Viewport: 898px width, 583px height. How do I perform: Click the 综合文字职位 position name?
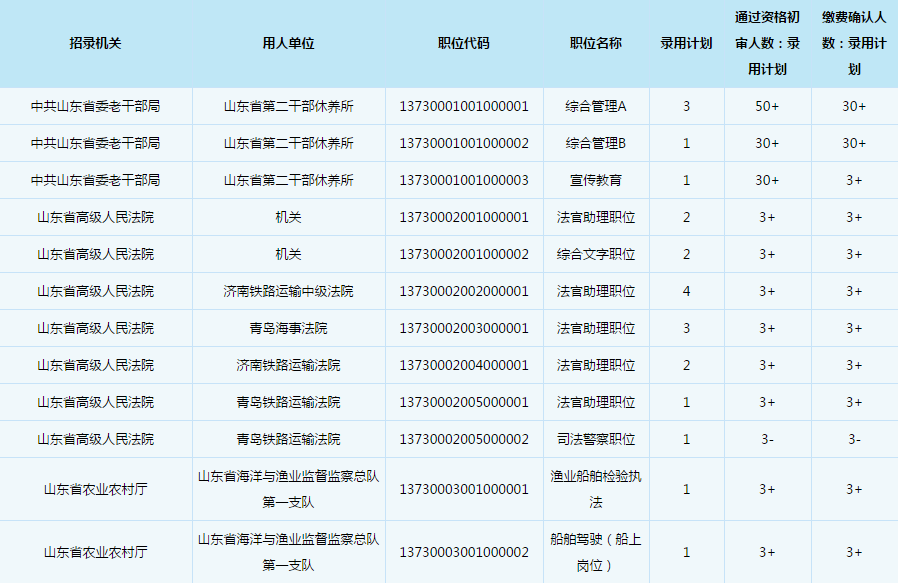click(596, 254)
